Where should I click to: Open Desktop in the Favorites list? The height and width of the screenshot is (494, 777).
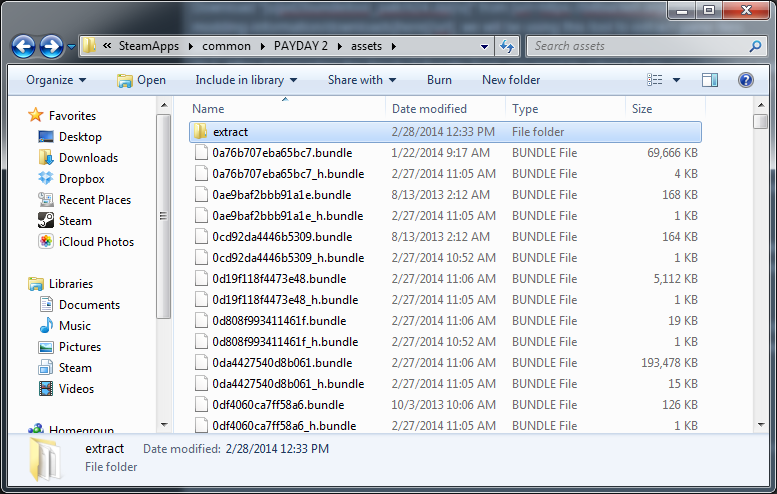pyautogui.click(x=80, y=137)
